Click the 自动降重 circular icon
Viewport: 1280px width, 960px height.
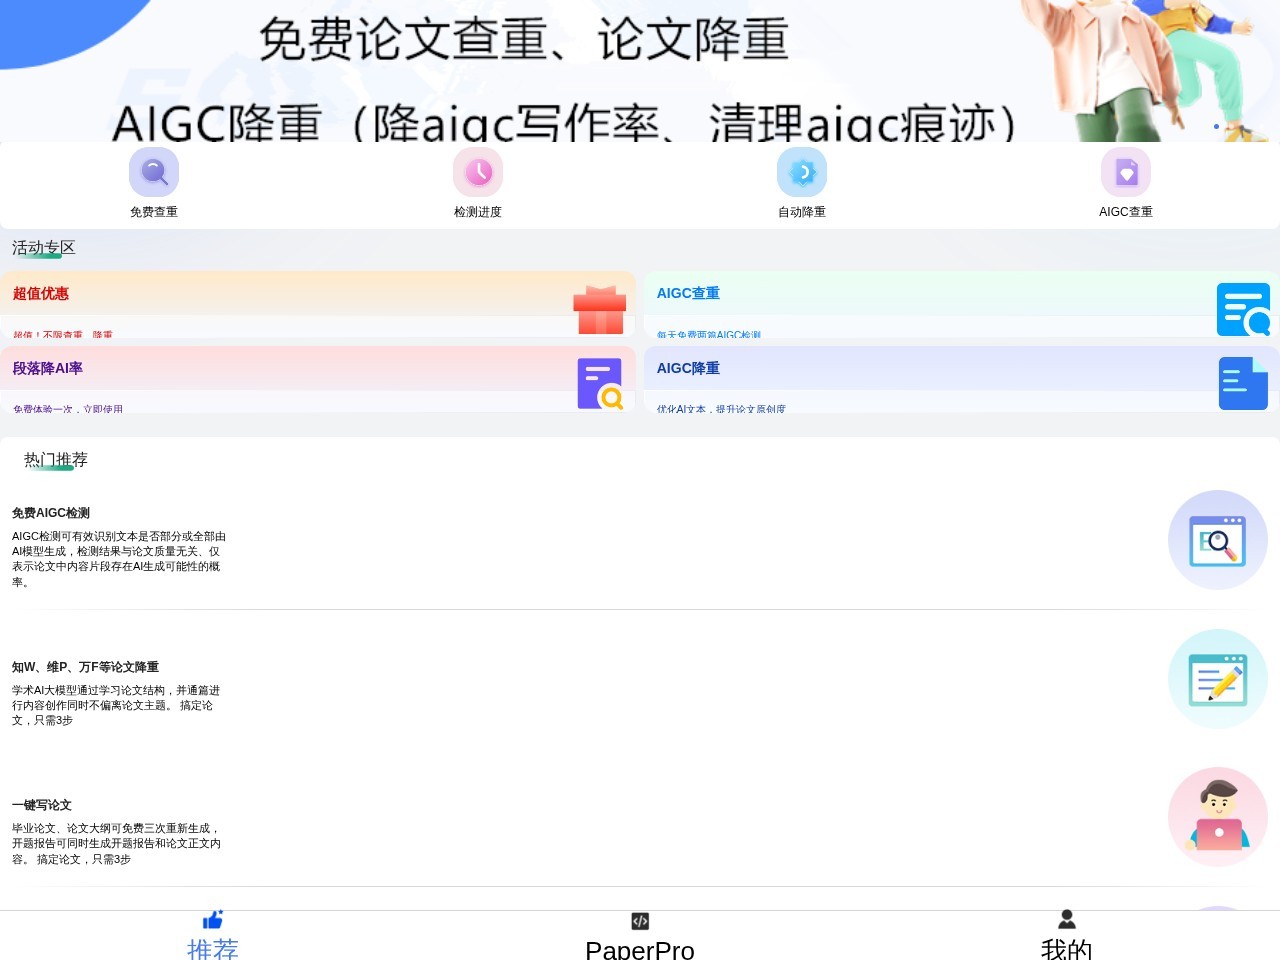[x=801, y=171]
